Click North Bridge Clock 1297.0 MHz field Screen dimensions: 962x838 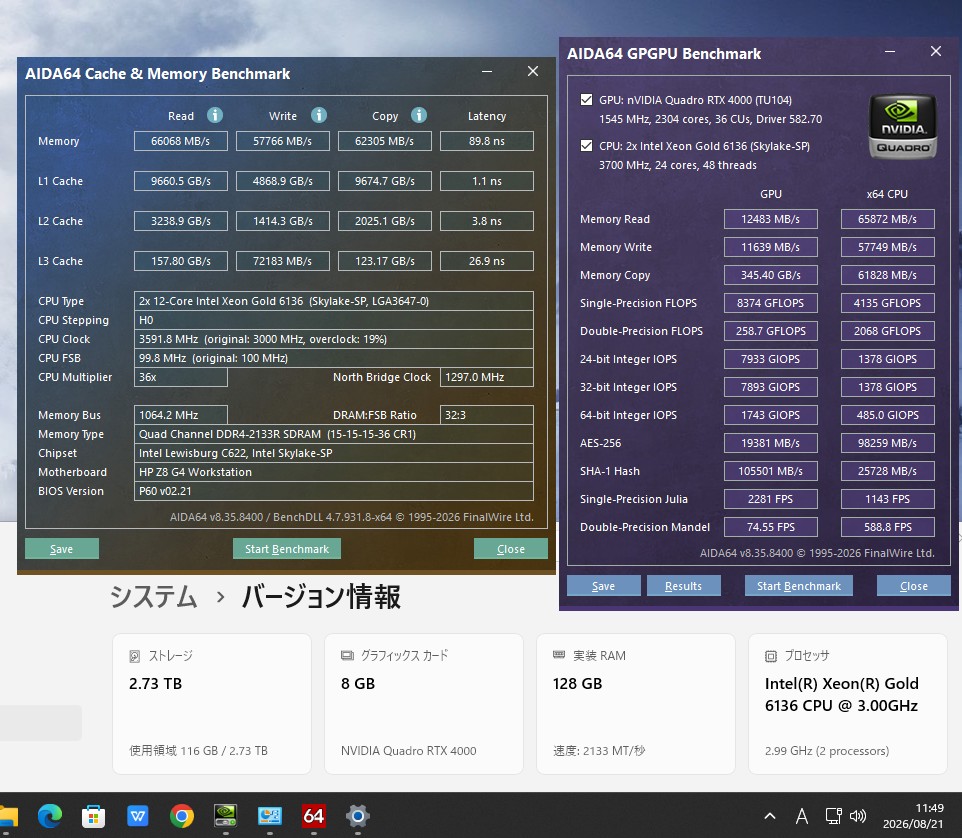(x=487, y=377)
